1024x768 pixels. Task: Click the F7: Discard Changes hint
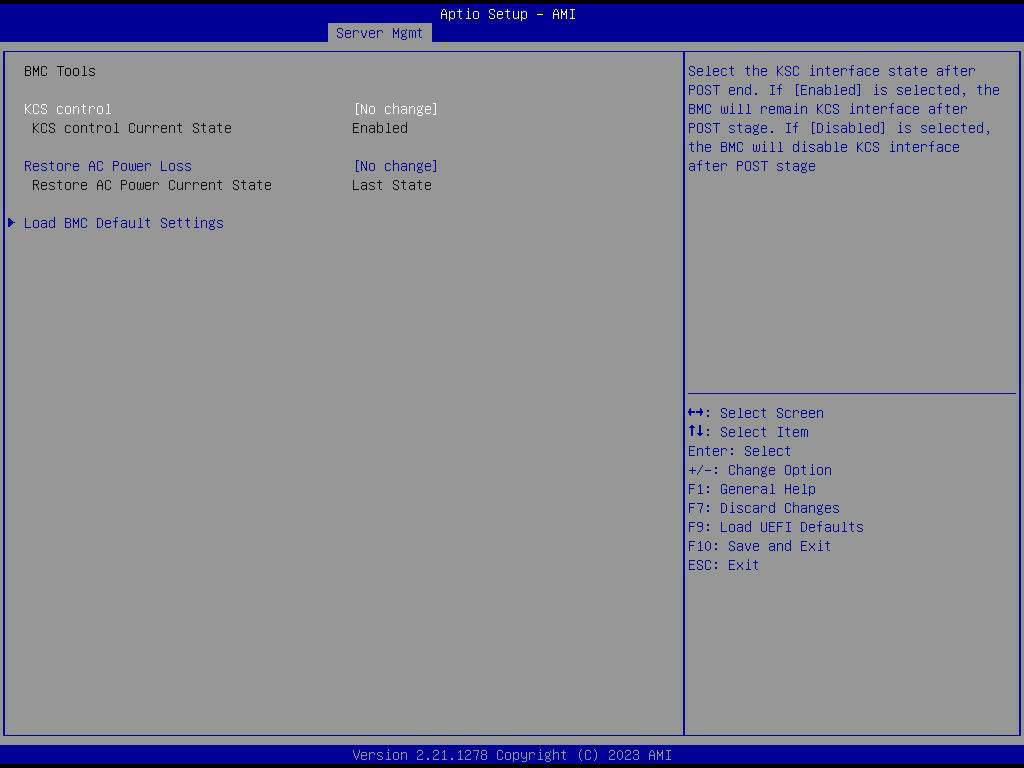tap(763, 508)
